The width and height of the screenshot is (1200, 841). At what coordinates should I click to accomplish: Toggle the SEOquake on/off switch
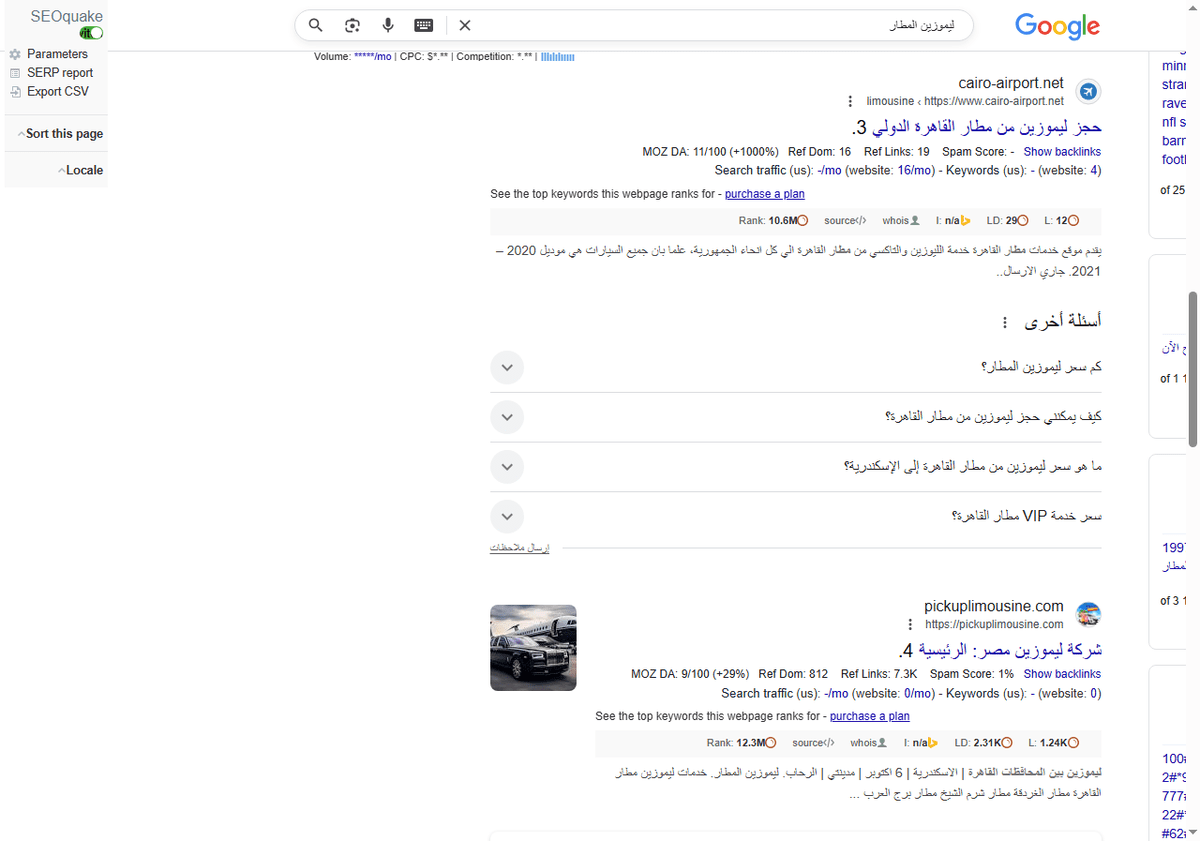coord(91,32)
